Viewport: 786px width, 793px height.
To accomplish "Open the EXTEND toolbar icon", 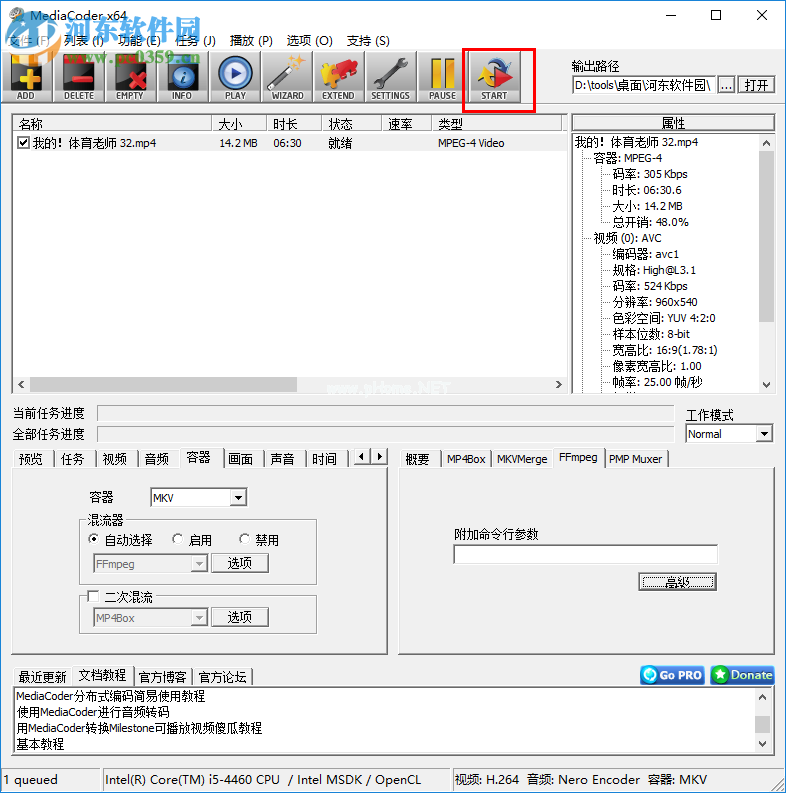I will coord(338,77).
